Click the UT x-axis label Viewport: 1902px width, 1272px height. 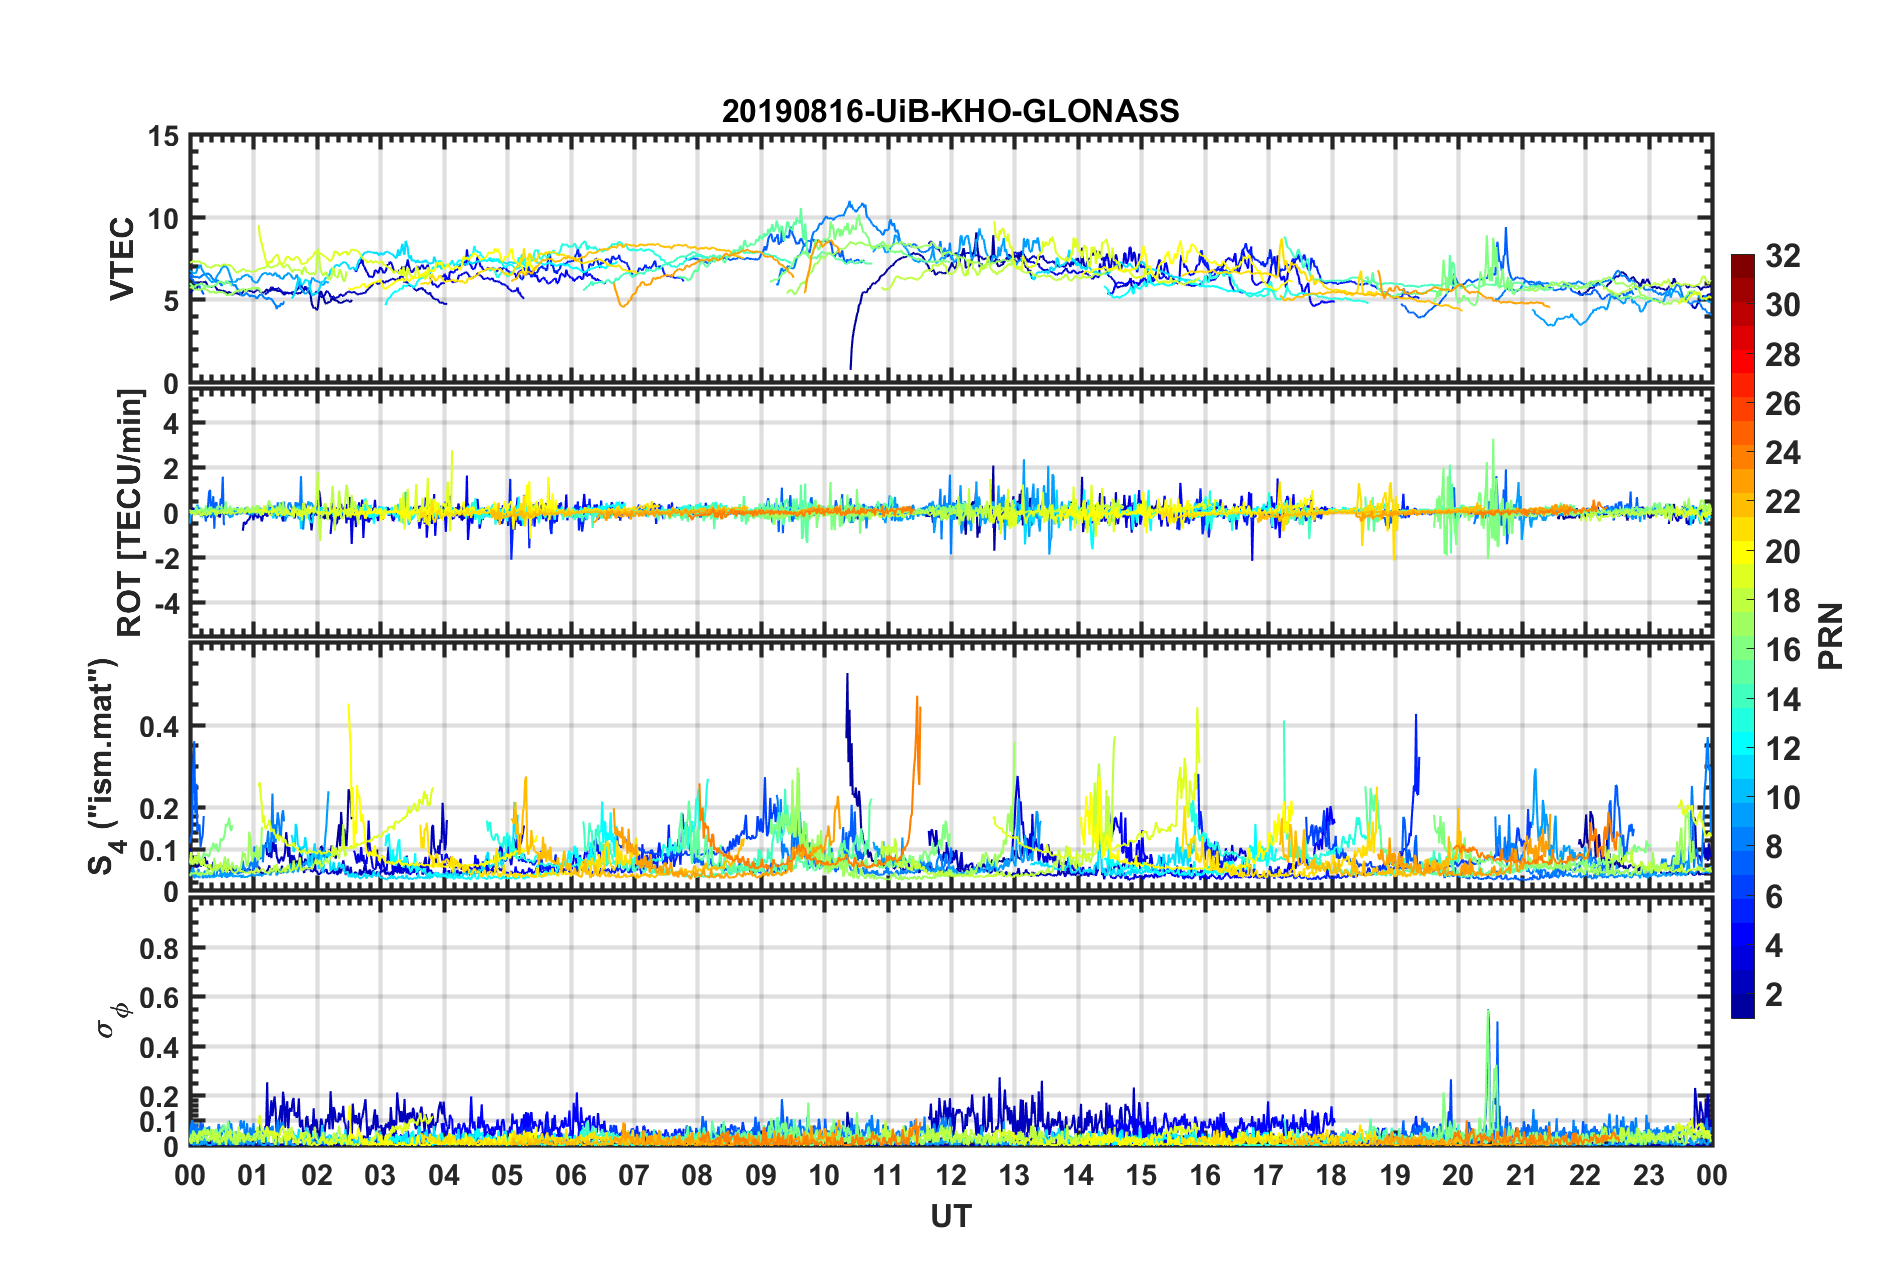[x=951, y=1215]
